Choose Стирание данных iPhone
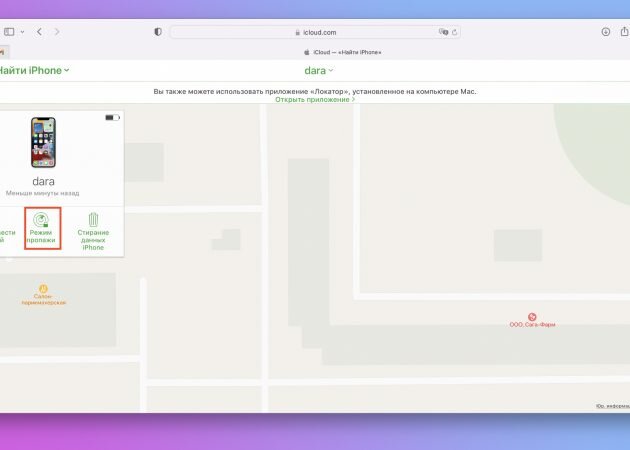The width and height of the screenshot is (630, 450). coord(93,232)
